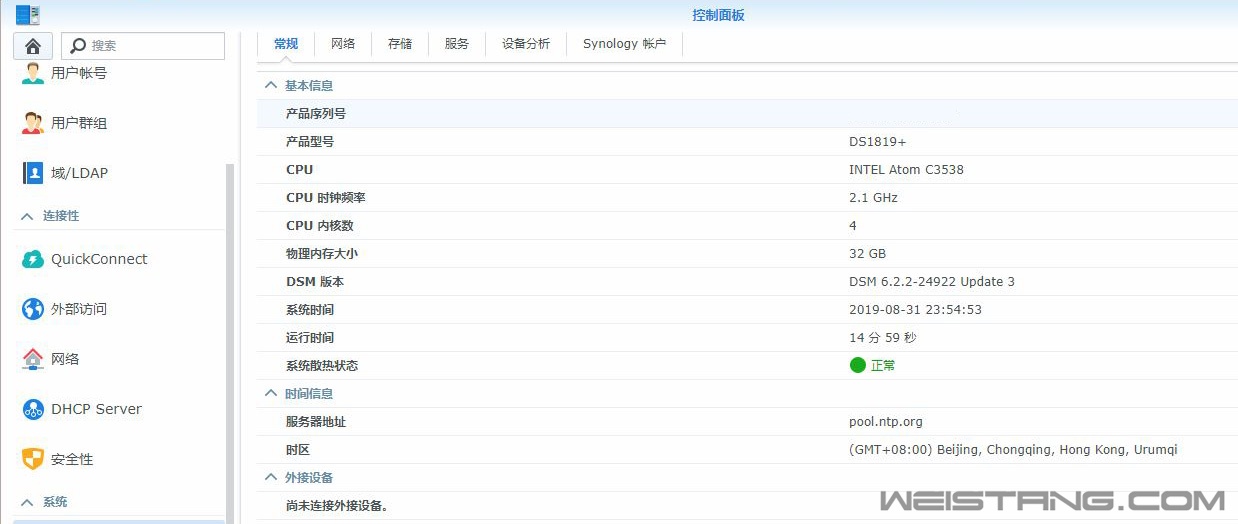The height and width of the screenshot is (524, 1238).
Task: Switch to the 设备分析 tab
Action: [x=526, y=44]
